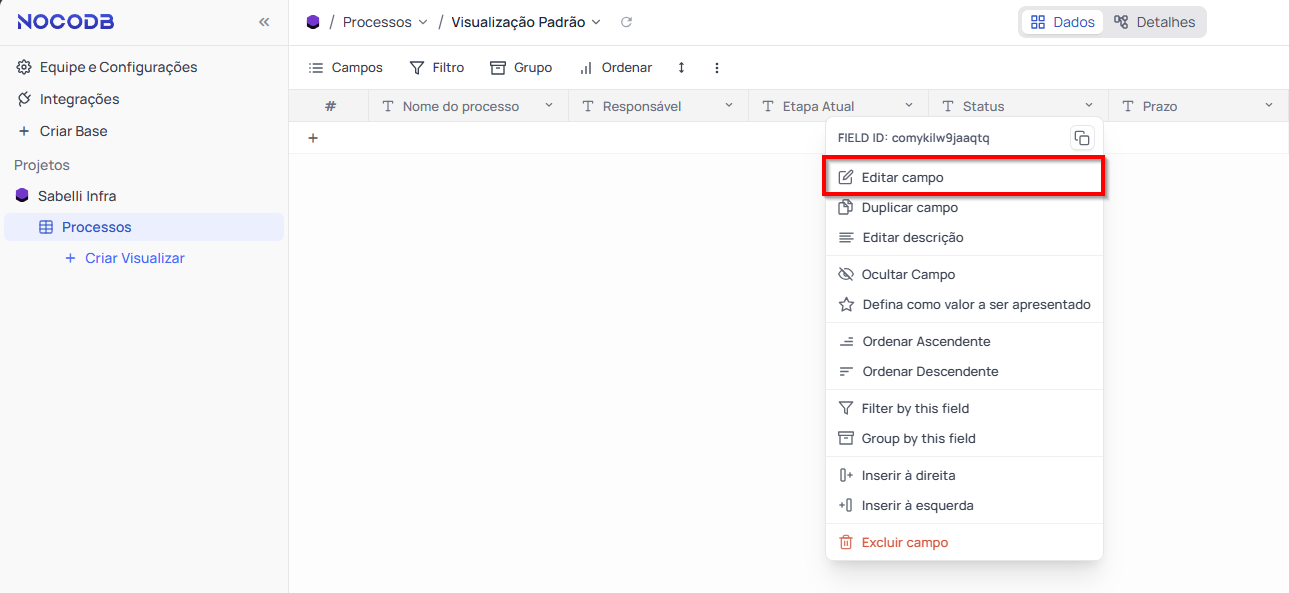Choose Ordenar Ascendente from the menu
The image size is (1289, 593).
(925, 341)
